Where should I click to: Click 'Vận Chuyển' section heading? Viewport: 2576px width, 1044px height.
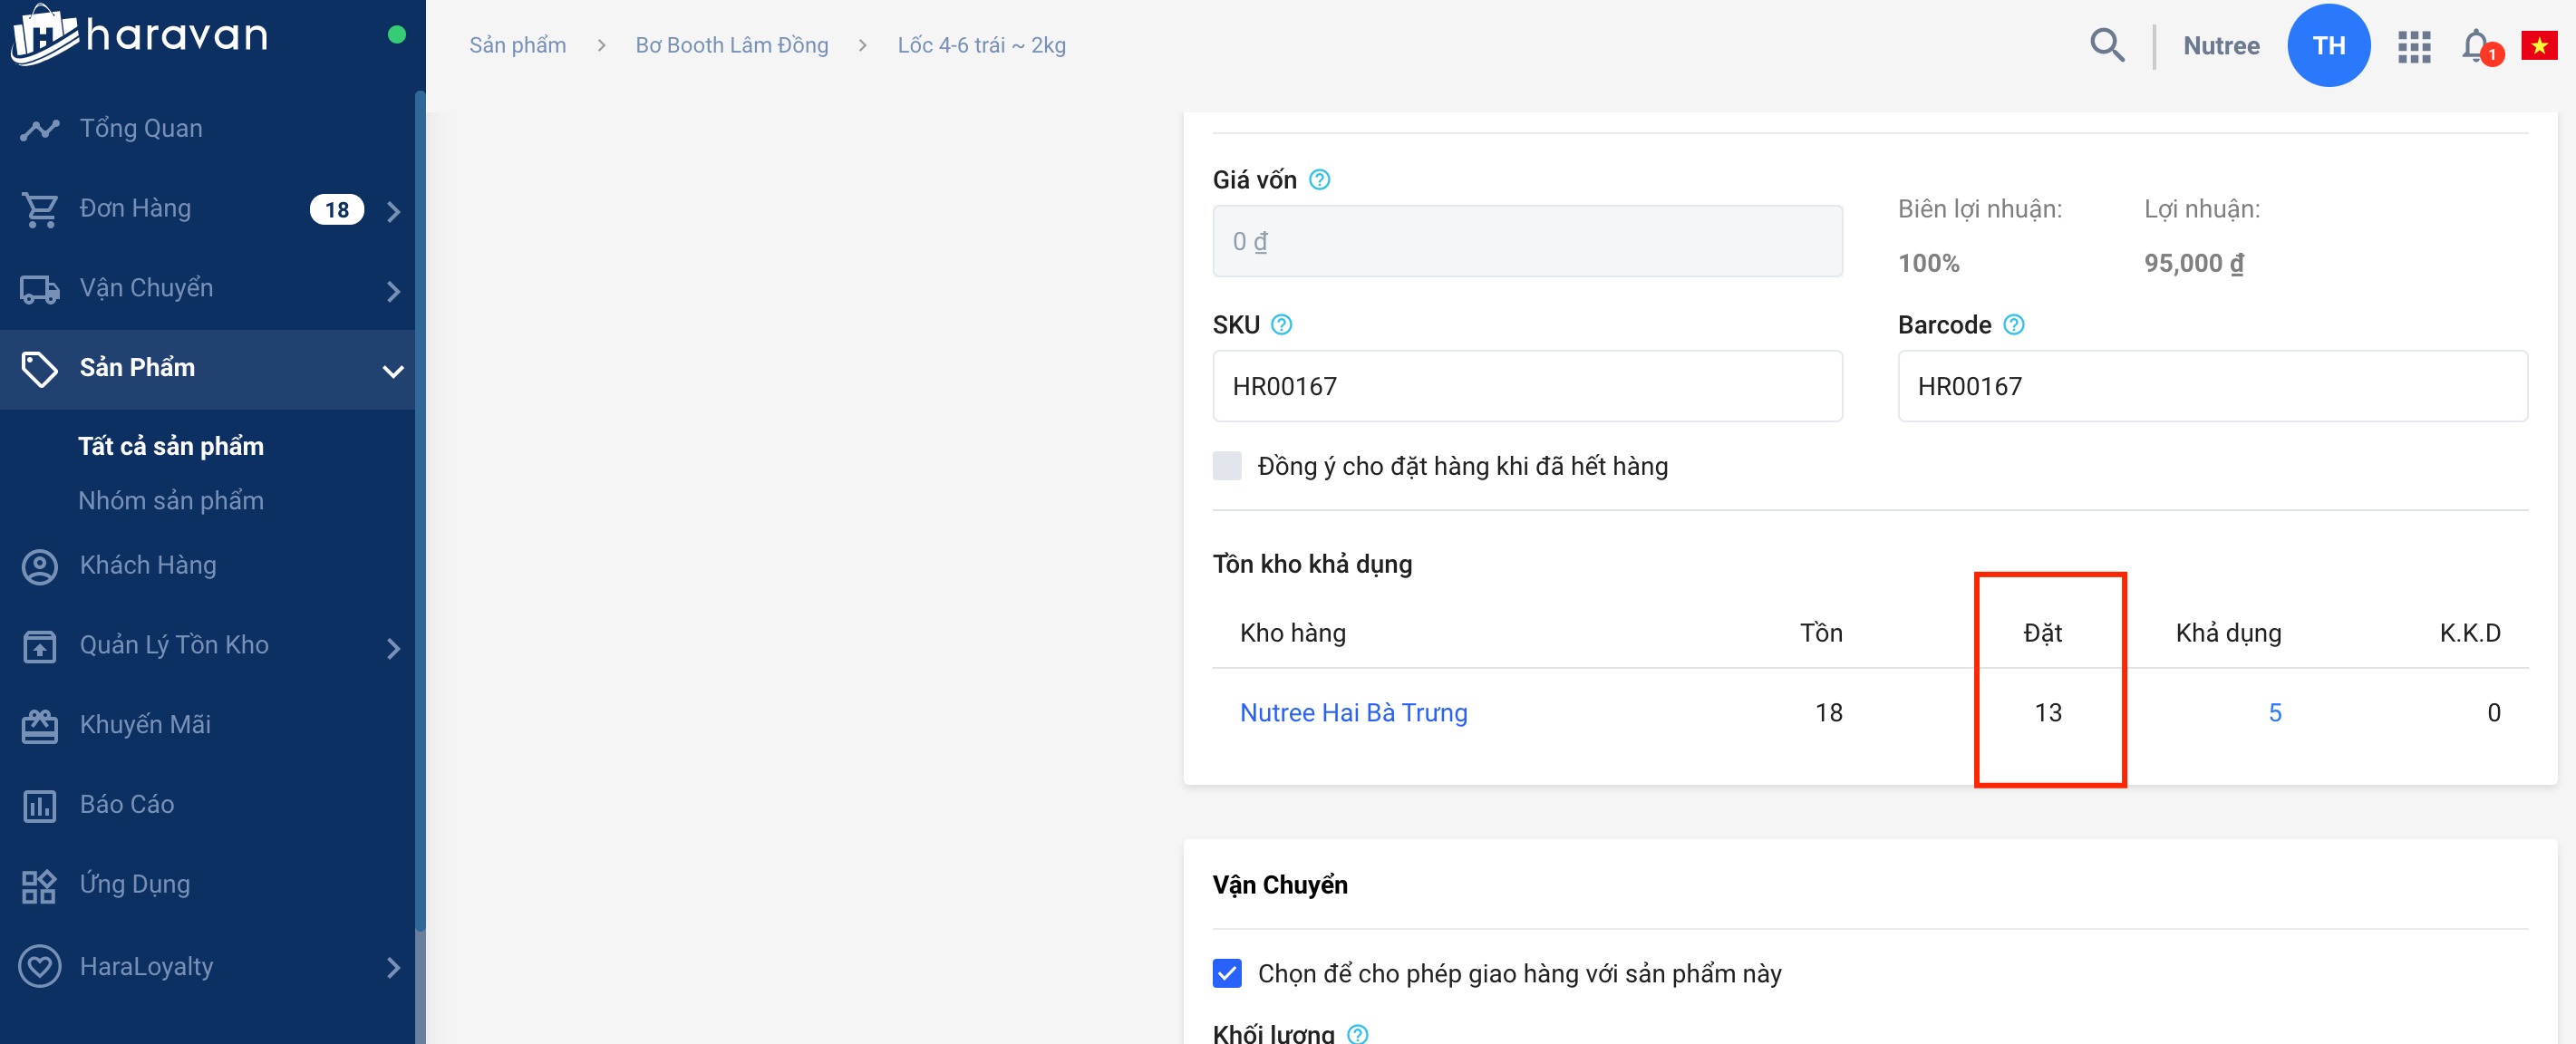(x=1280, y=885)
